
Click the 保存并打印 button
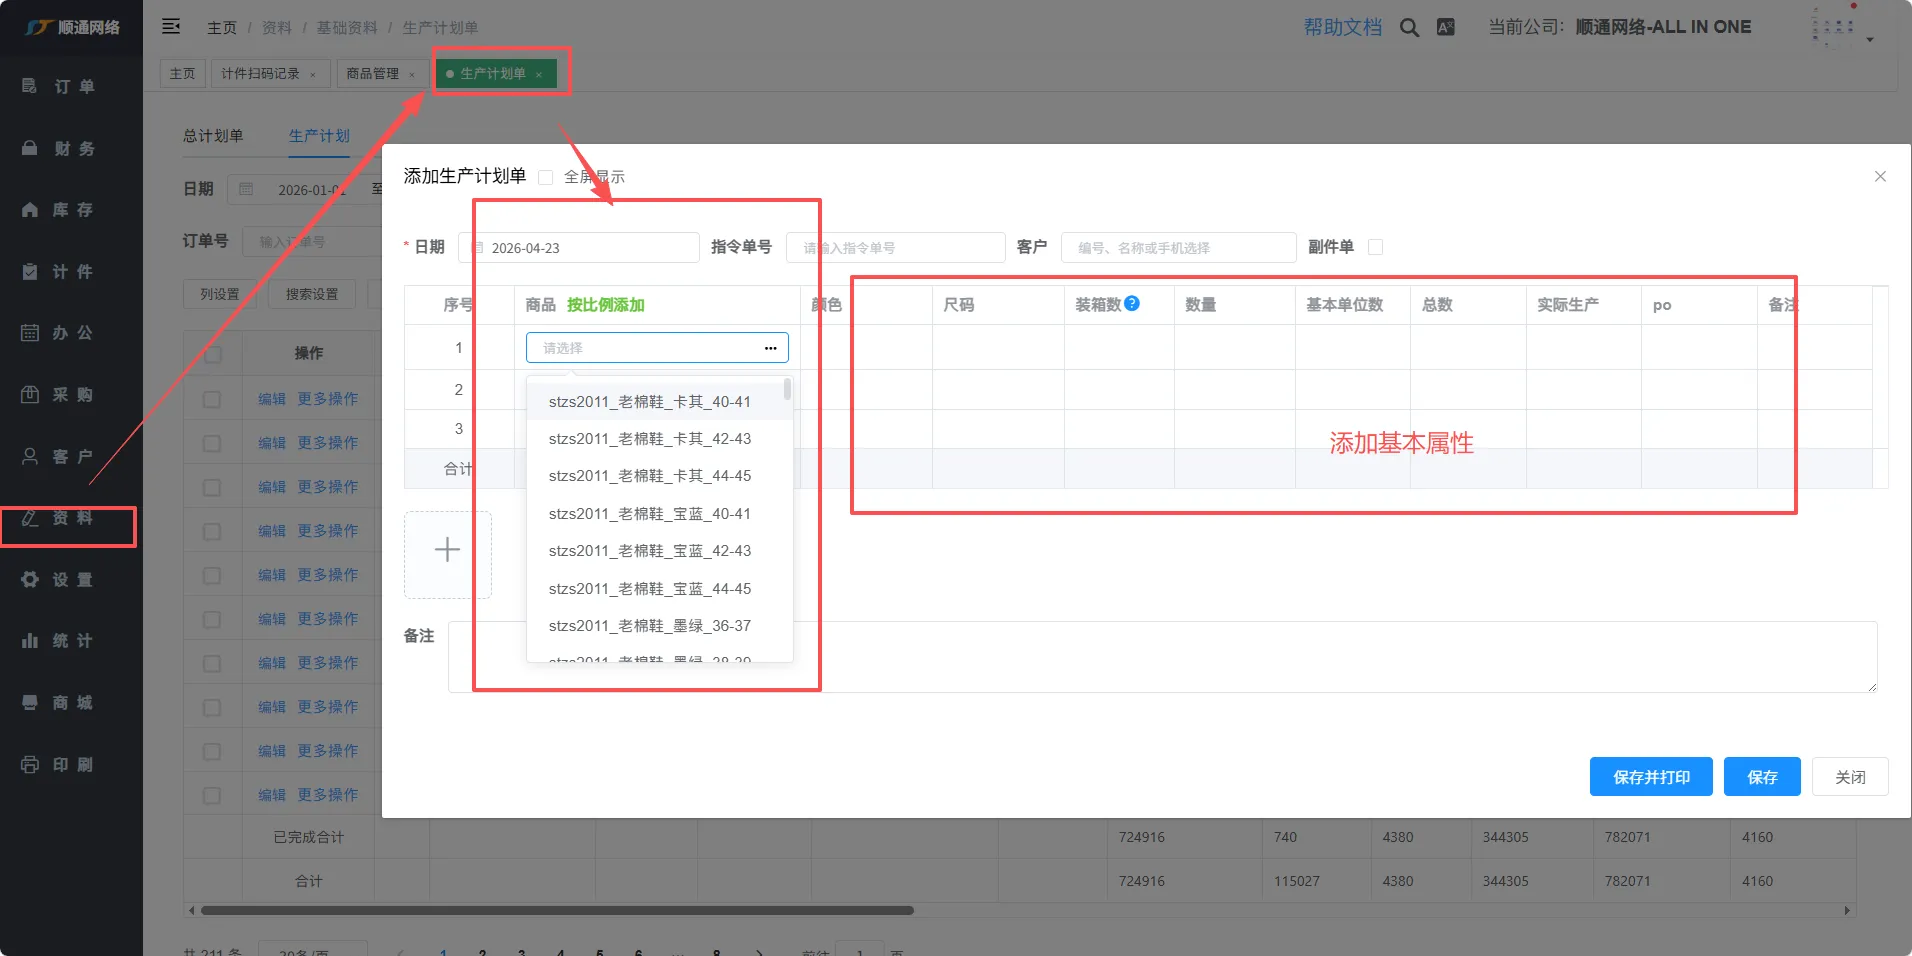tap(1650, 777)
